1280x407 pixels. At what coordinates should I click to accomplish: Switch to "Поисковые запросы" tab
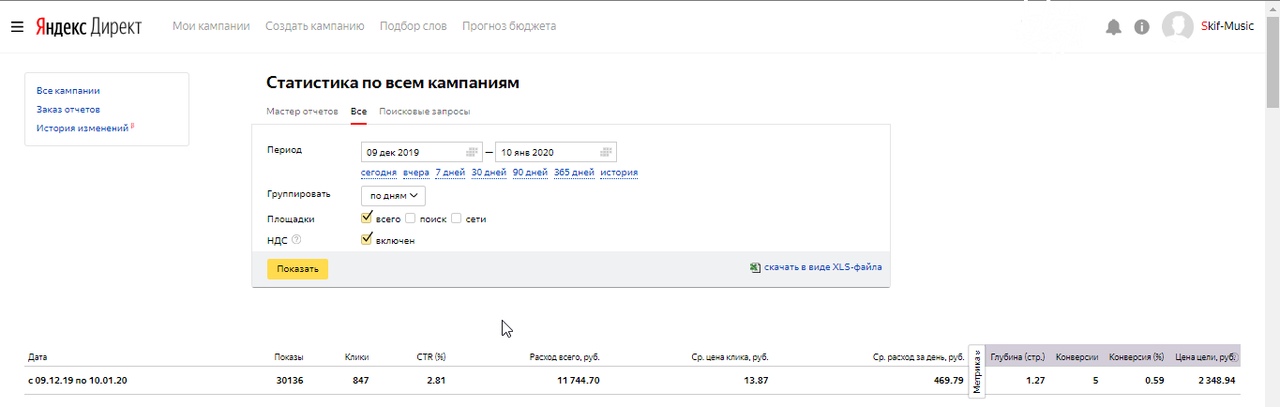[x=424, y=111]
